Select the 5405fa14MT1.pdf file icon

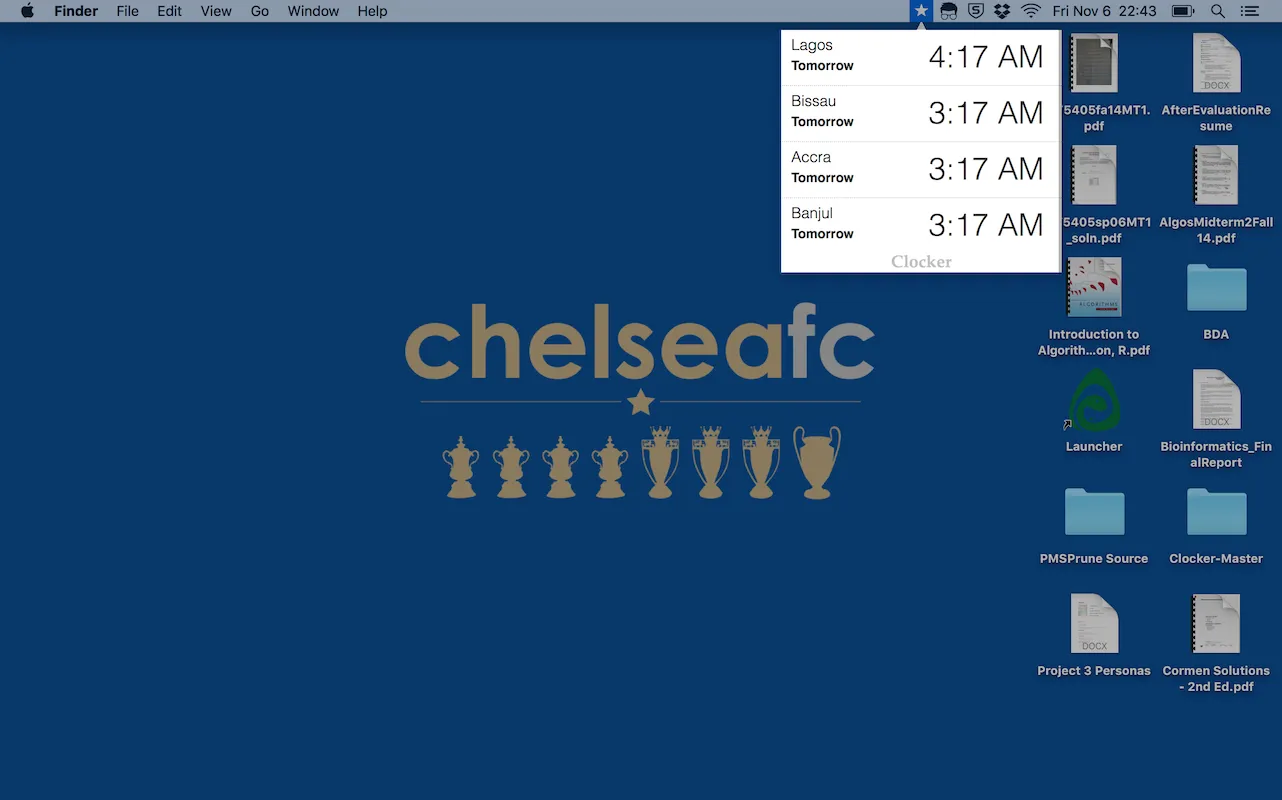[x=1094, y=63]
